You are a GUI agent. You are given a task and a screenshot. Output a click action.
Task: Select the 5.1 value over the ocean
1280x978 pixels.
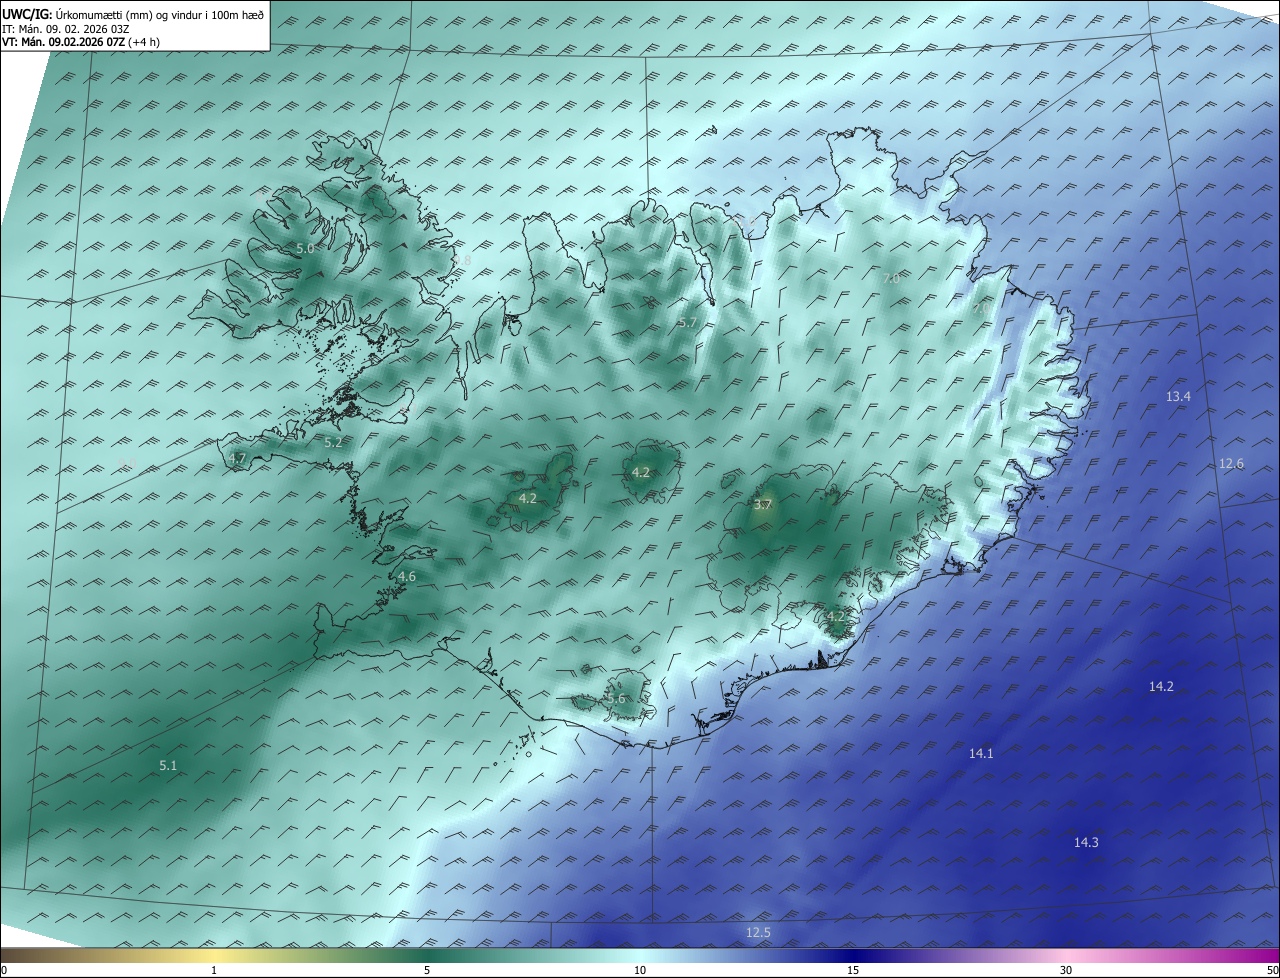(x=168, y=765)
